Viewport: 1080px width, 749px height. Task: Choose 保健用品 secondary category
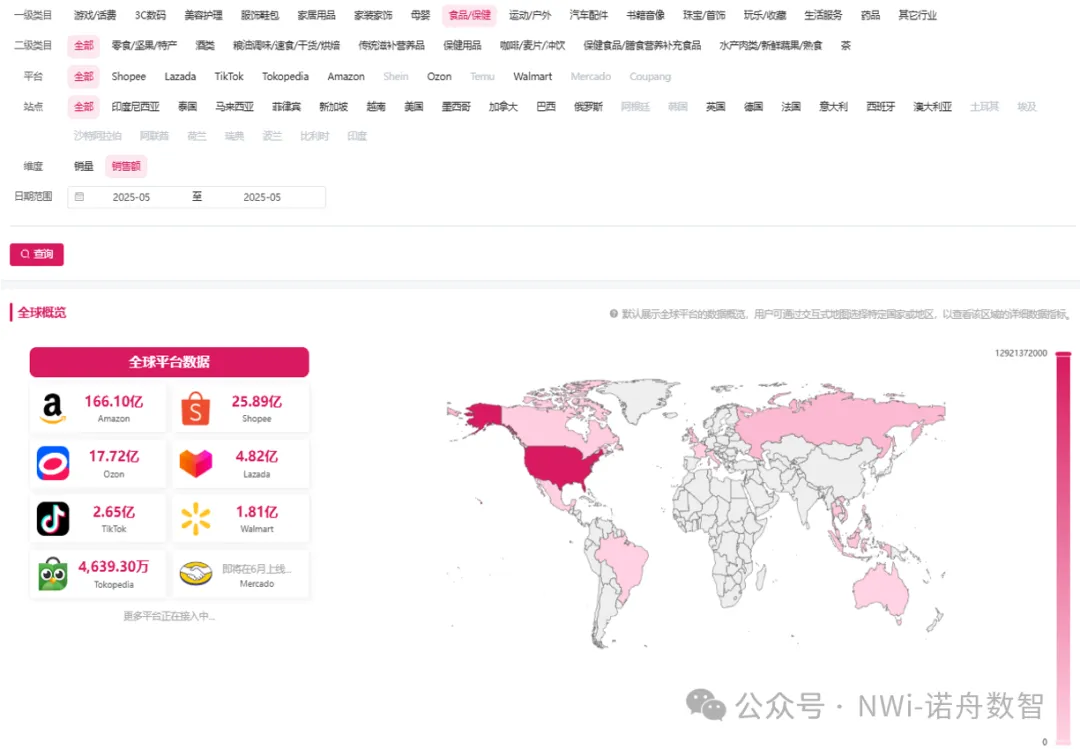(x=462, y=46)
